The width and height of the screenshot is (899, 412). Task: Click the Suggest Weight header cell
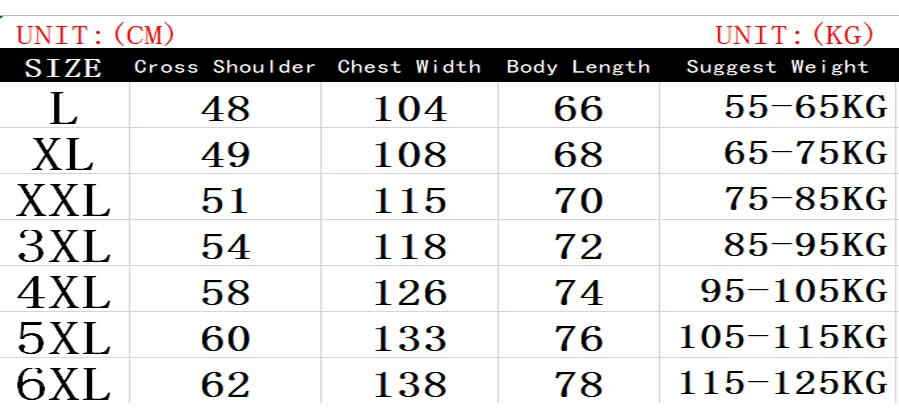pyautogui.click(x=777, y=68)
